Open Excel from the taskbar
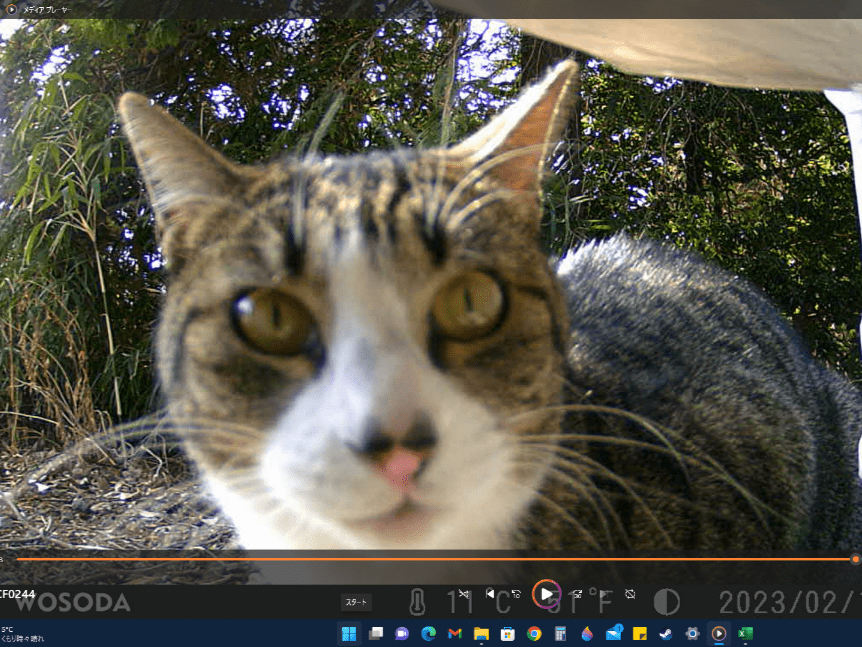This screenshot has height=647, width=862. coord(745,634)
